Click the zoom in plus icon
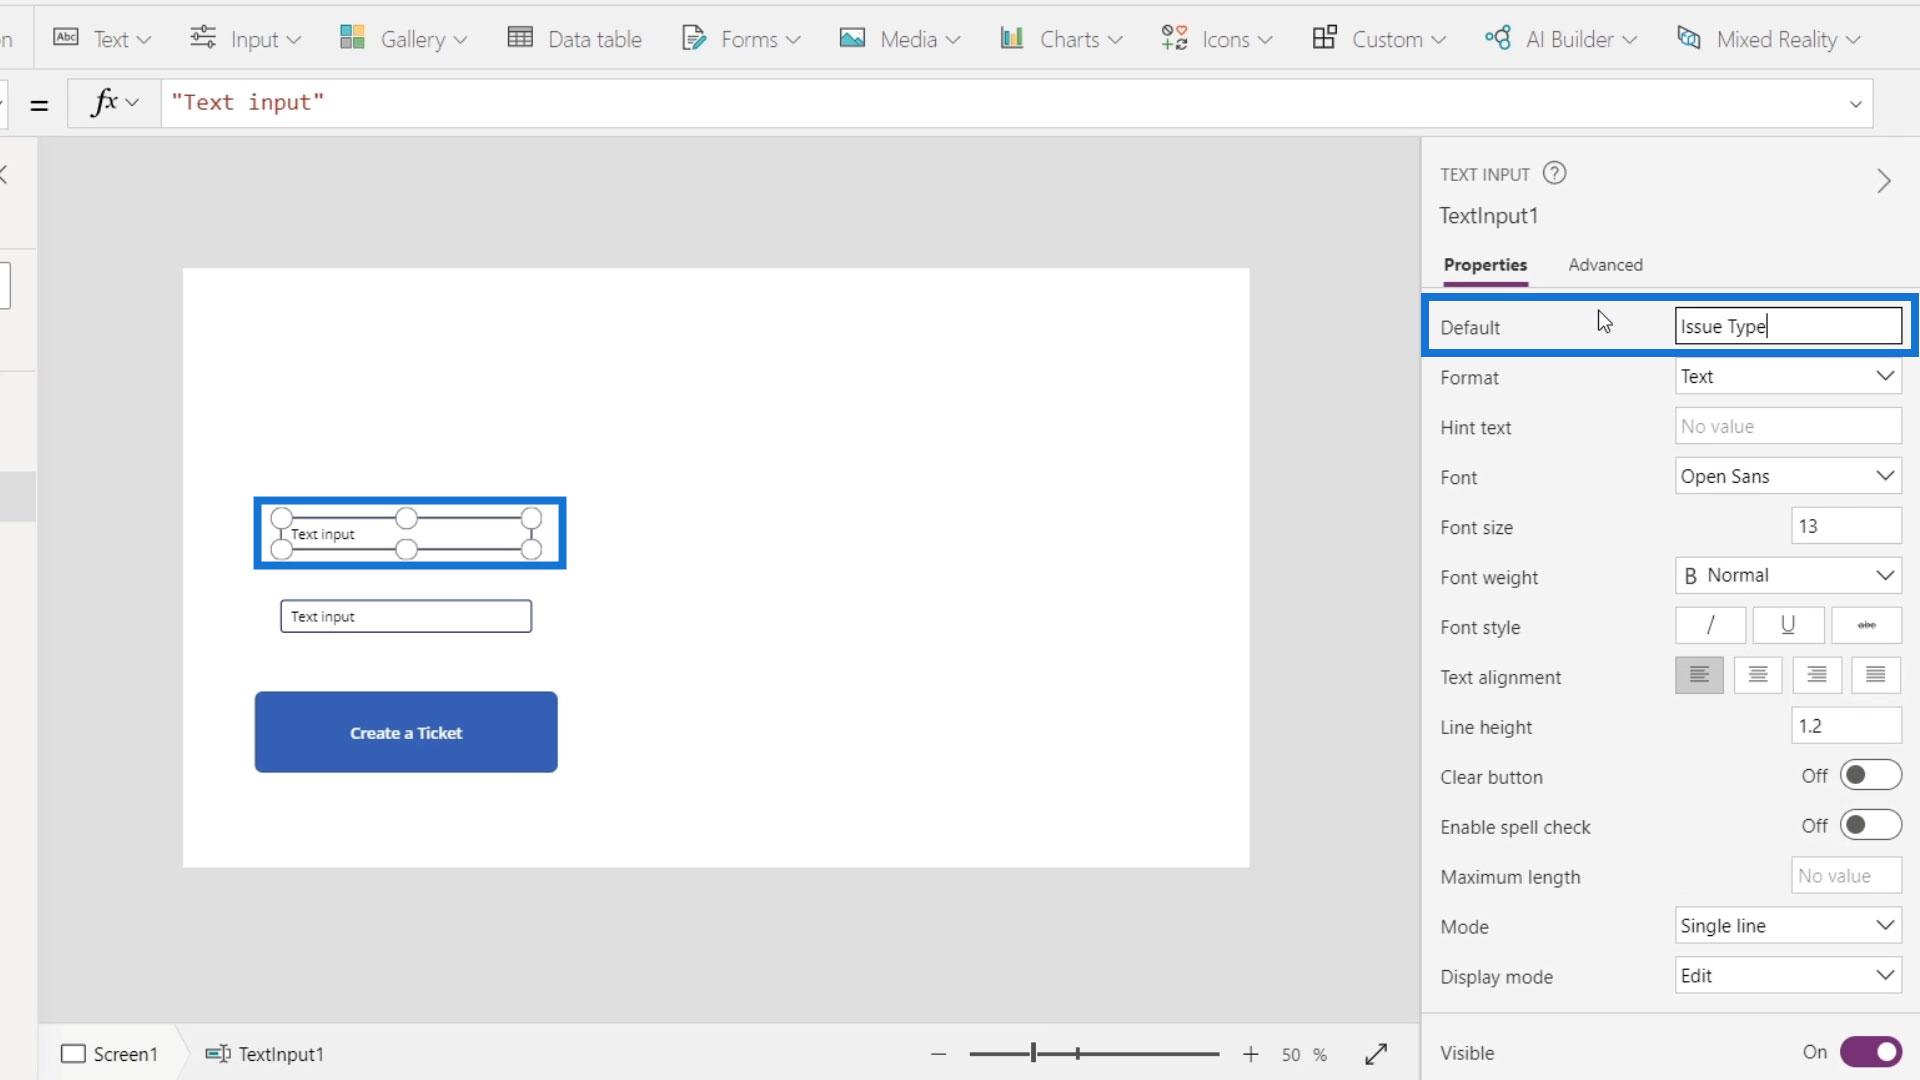Viewport: 1920px width, 1080px height. [x=1250, y=1054]
